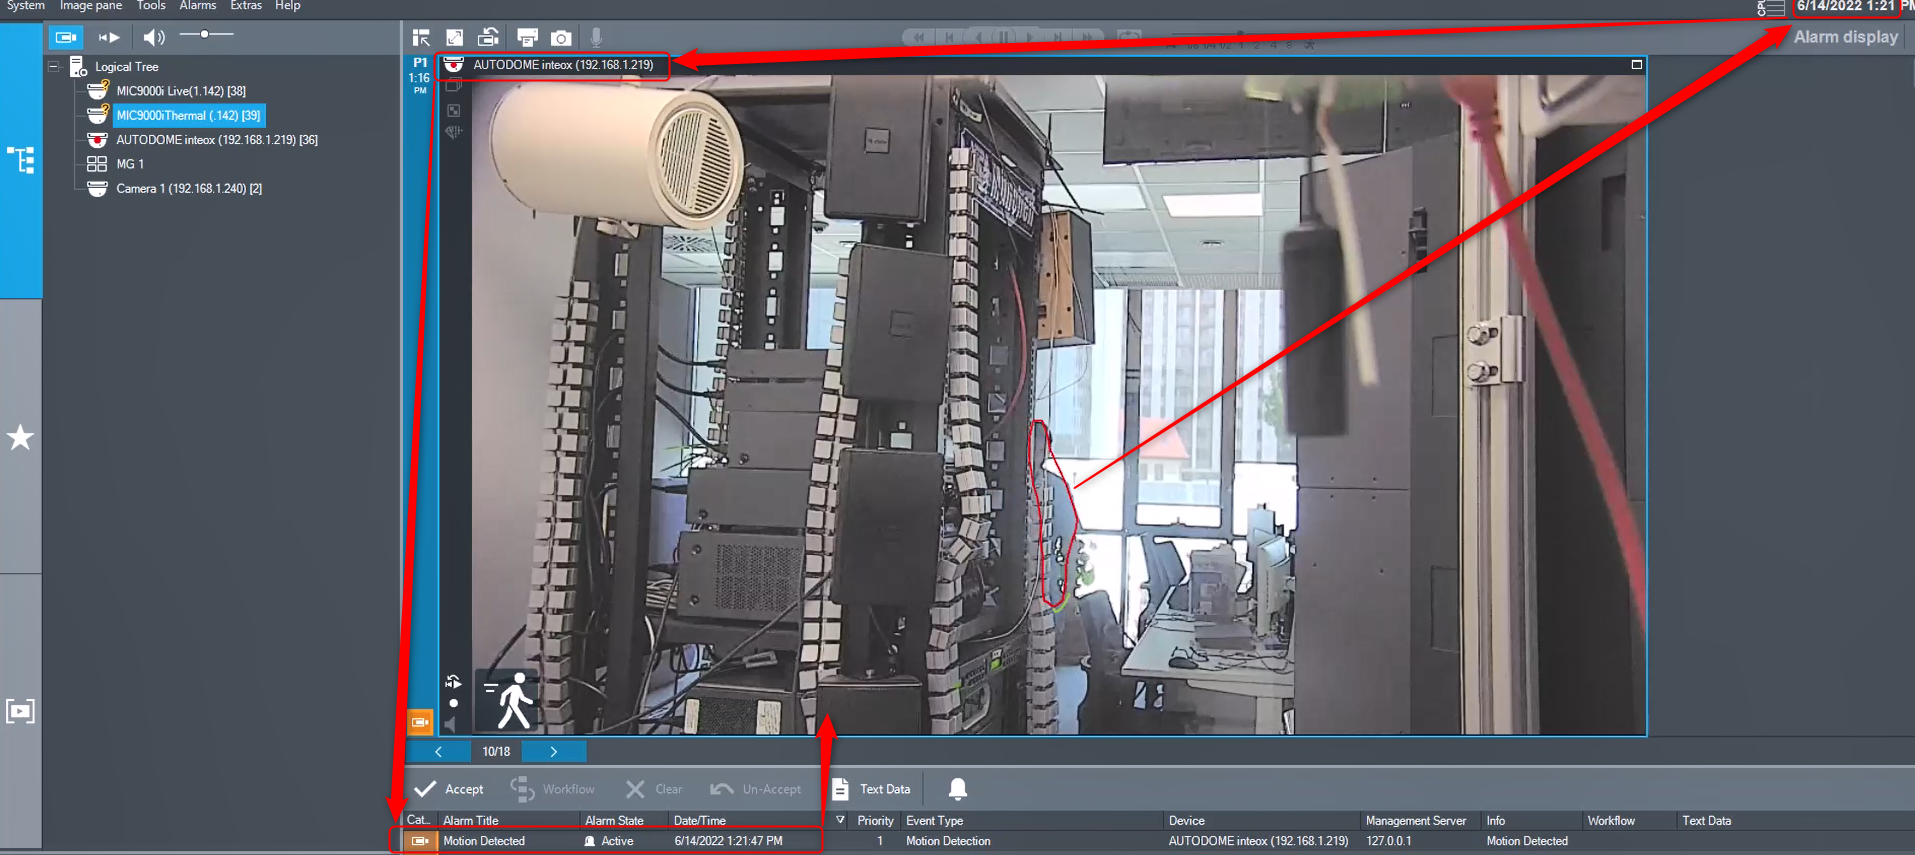Go to next alarm image pane page

554,751
